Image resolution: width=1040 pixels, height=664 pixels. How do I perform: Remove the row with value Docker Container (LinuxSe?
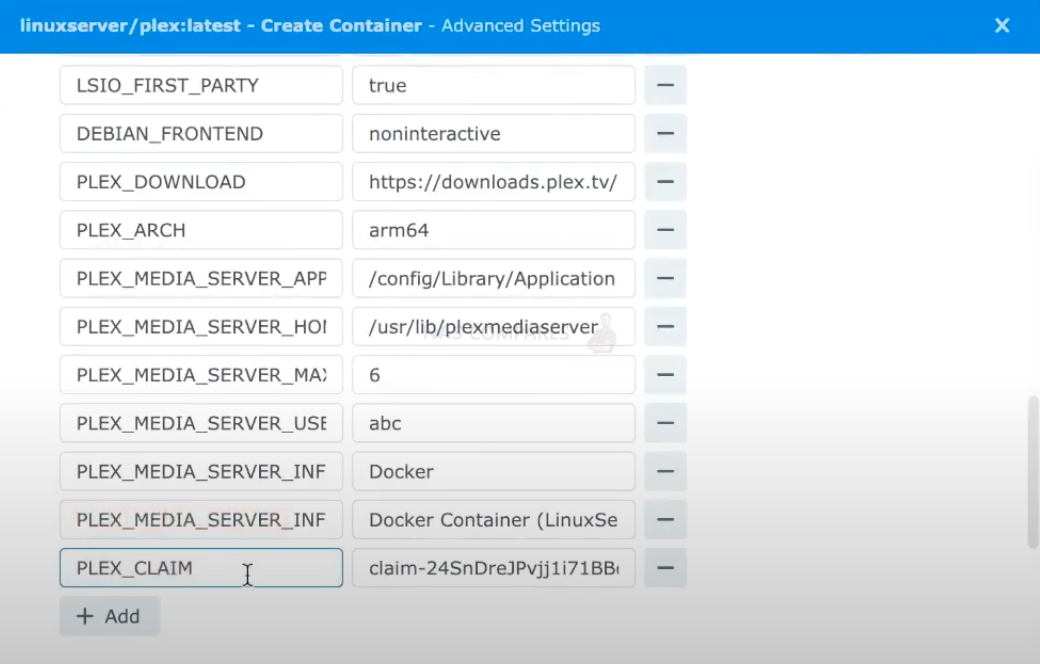point(665,519)
